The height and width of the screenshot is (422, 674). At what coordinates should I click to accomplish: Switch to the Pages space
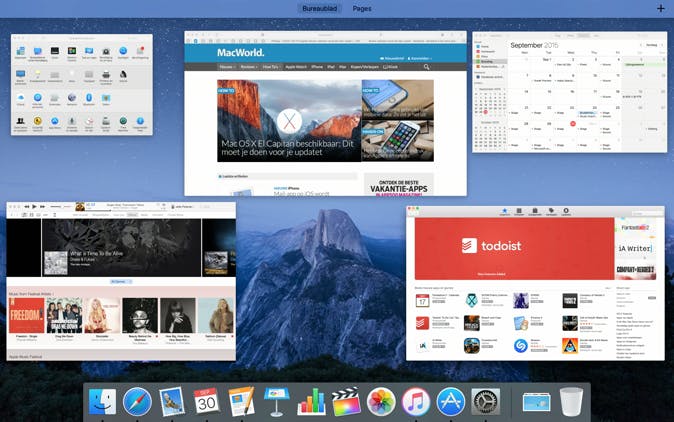[362, 9]
